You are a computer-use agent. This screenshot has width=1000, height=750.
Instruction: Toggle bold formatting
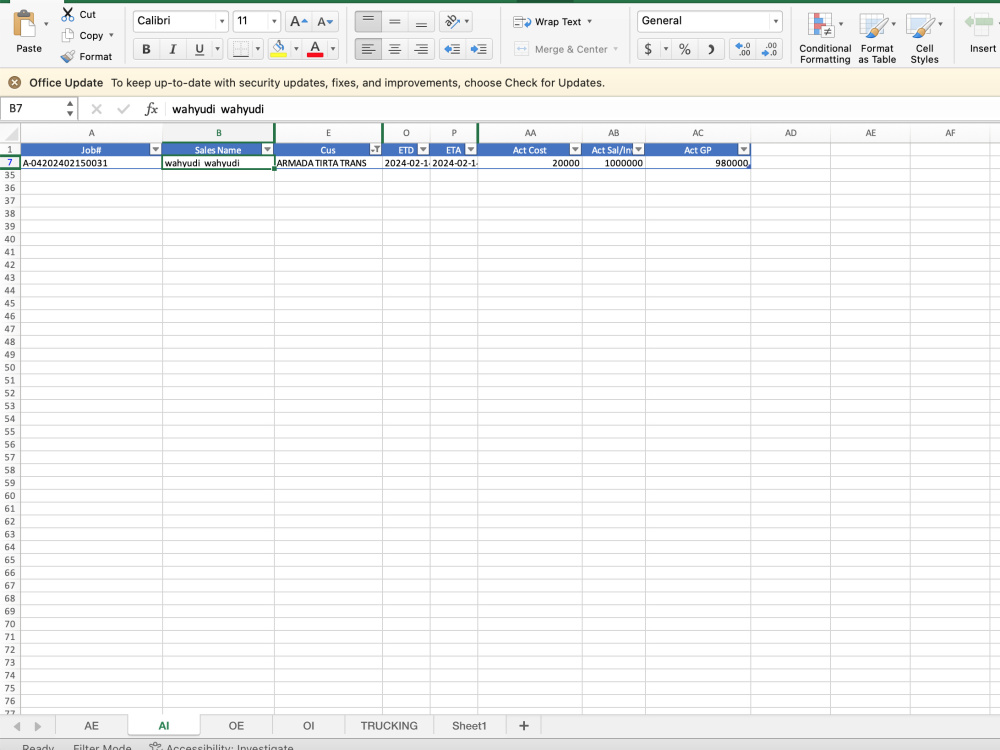pos(146,49)
